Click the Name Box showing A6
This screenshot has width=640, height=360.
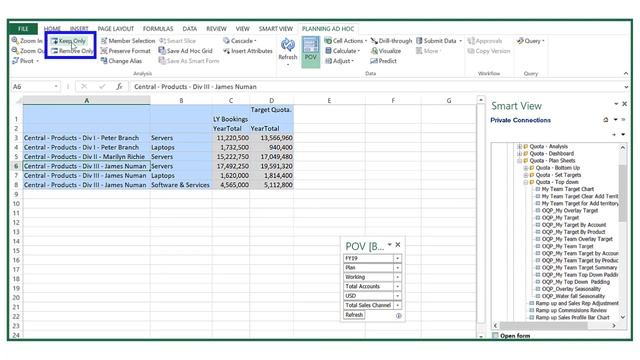[35, 87]
